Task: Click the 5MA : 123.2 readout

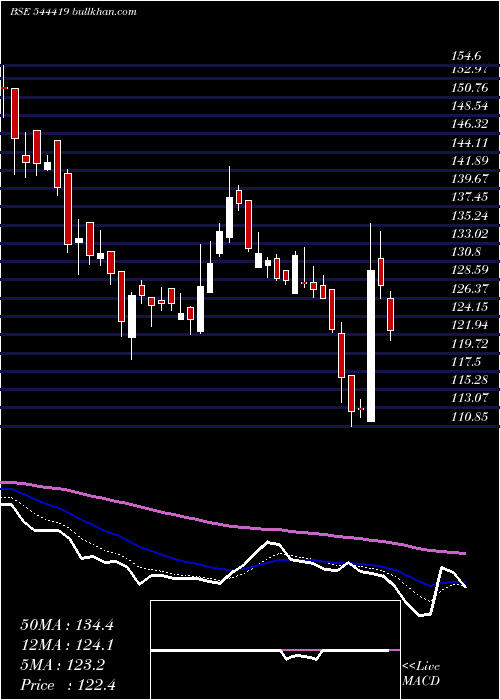Action: tap(63, 665)
